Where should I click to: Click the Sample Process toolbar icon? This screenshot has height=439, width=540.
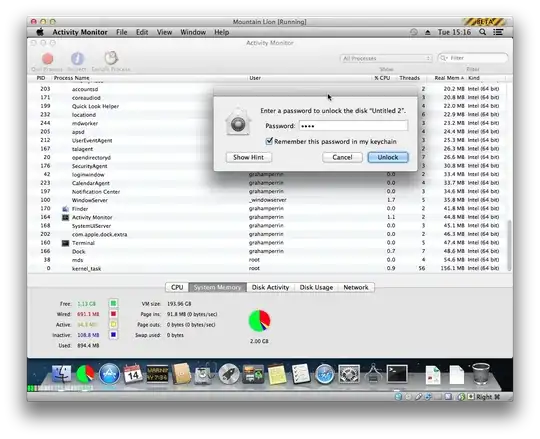pos(111,58)
